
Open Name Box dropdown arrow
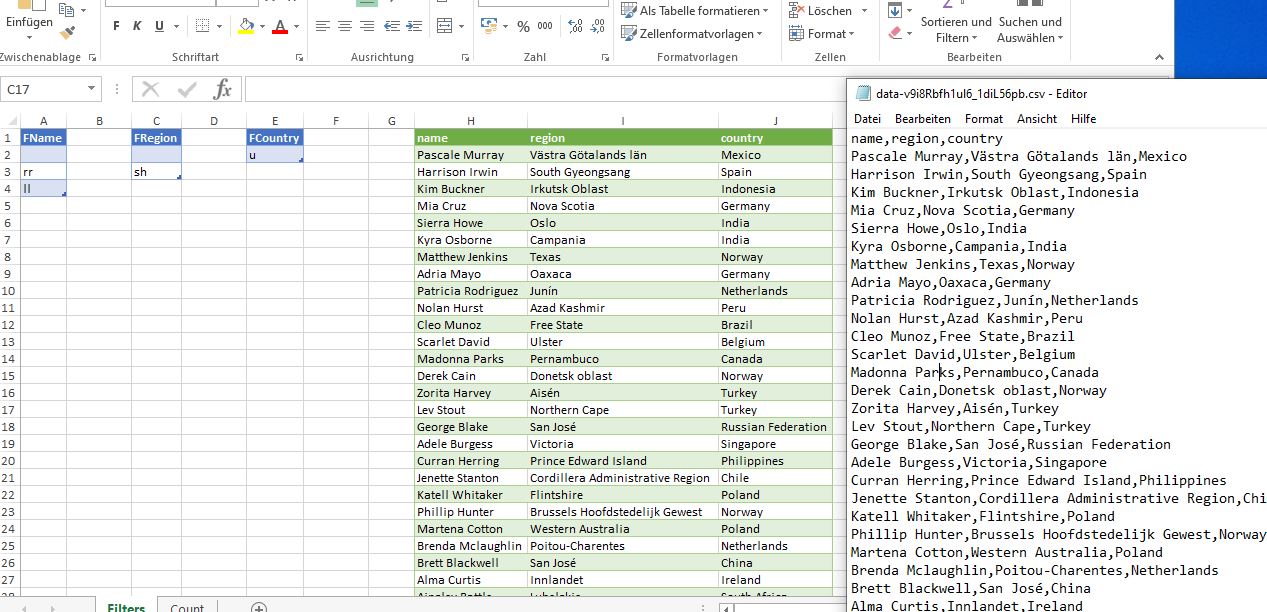(91, 89)
